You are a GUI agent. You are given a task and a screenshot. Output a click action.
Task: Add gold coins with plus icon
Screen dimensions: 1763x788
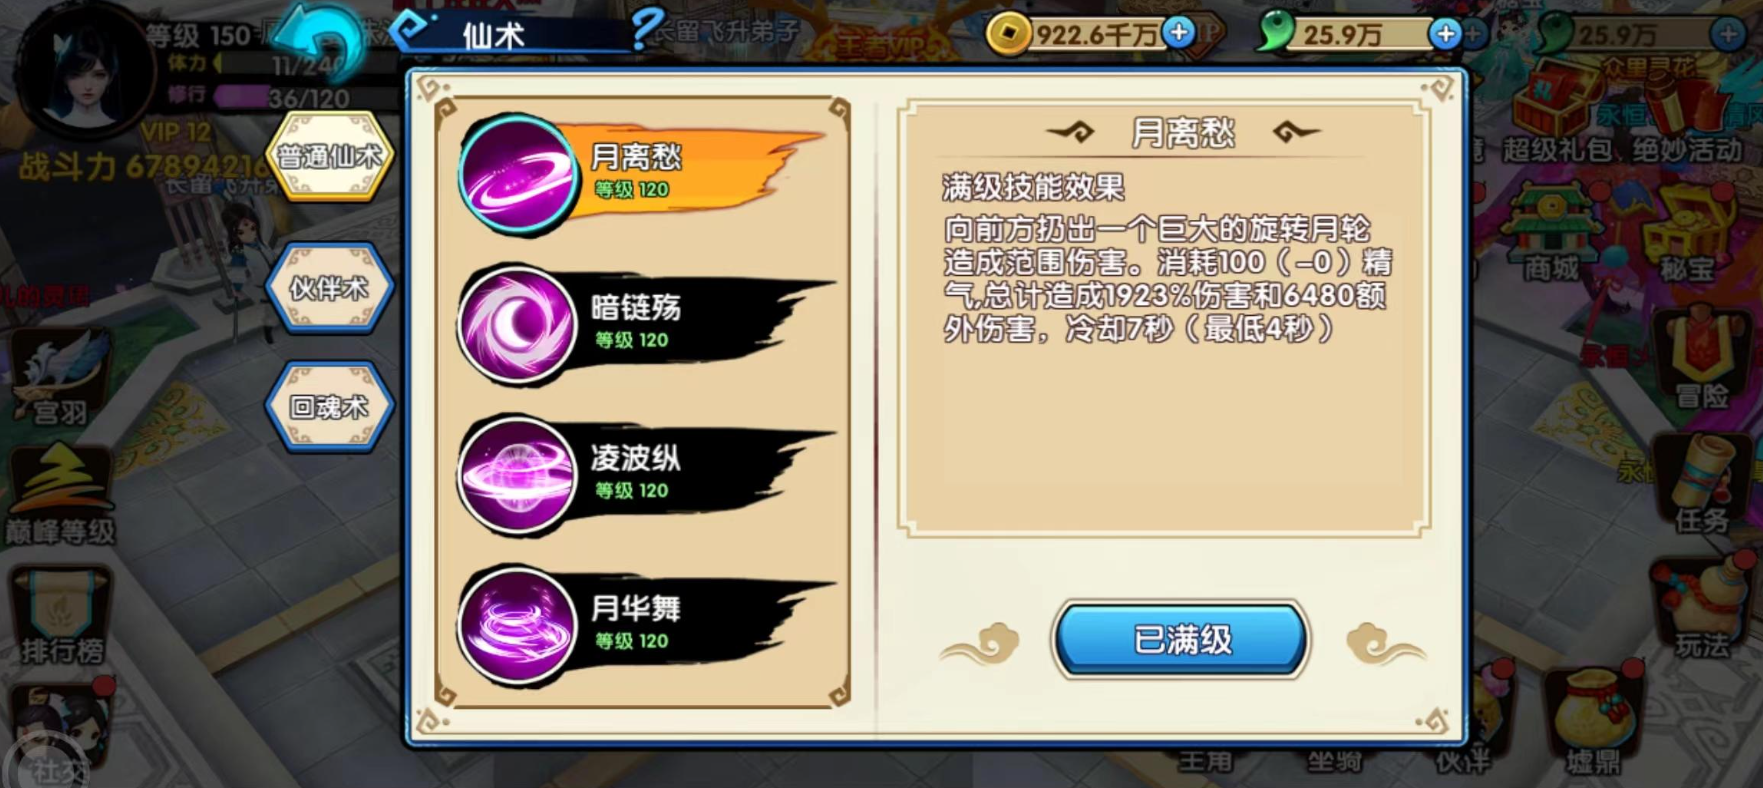[x=1180, y=33]
